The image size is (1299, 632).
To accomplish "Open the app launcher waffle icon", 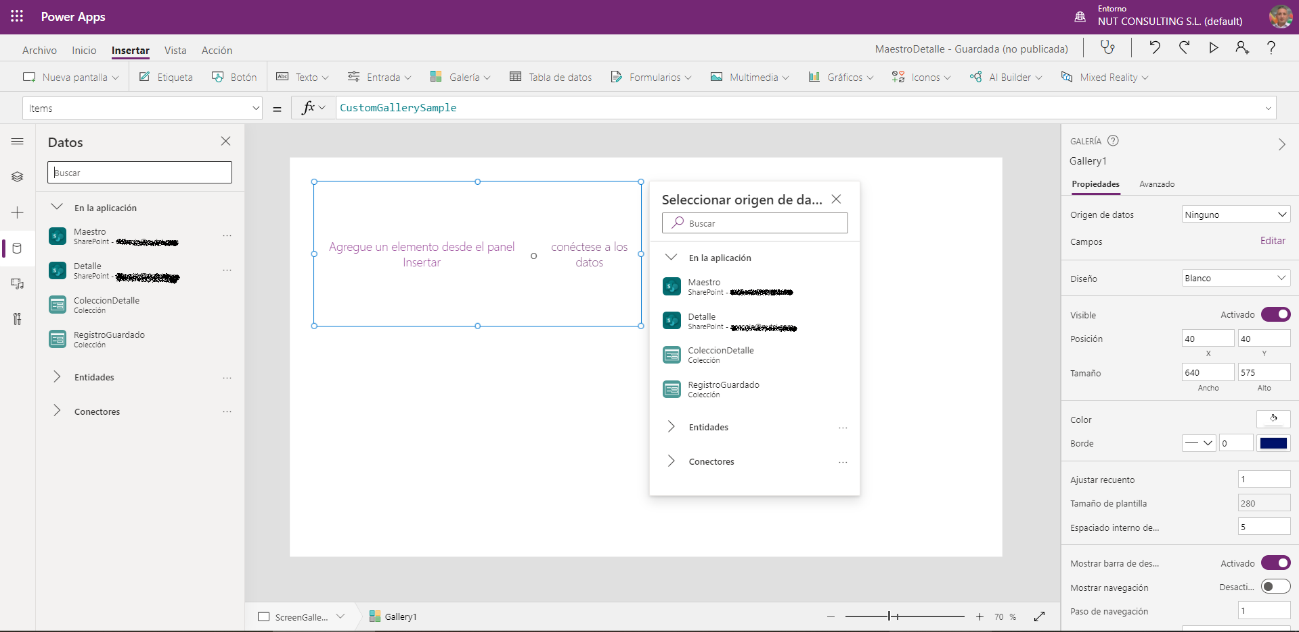I will (17, 17).
